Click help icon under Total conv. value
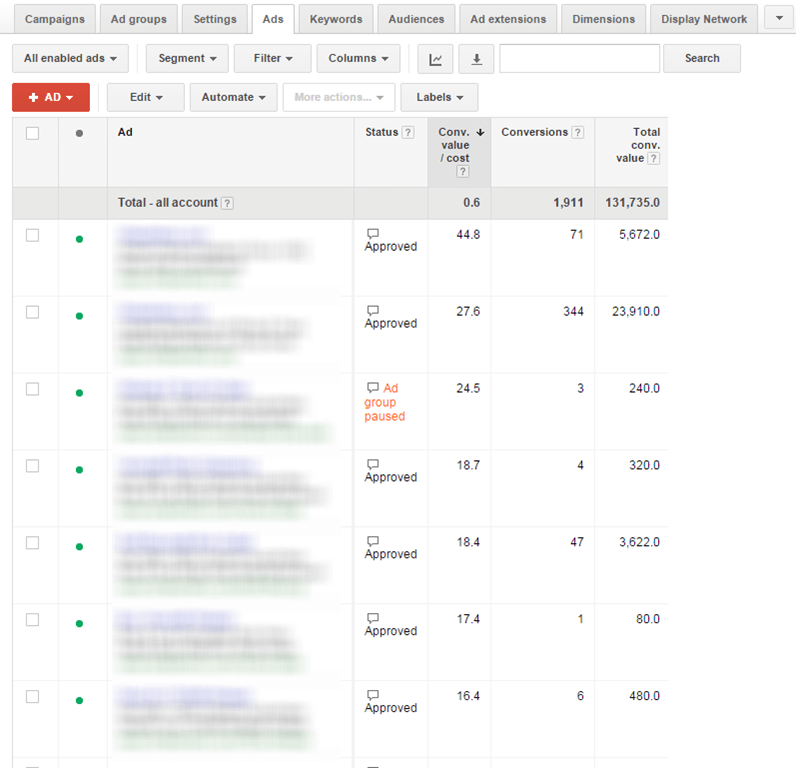 pyautogui.click(x=653, y=159)
